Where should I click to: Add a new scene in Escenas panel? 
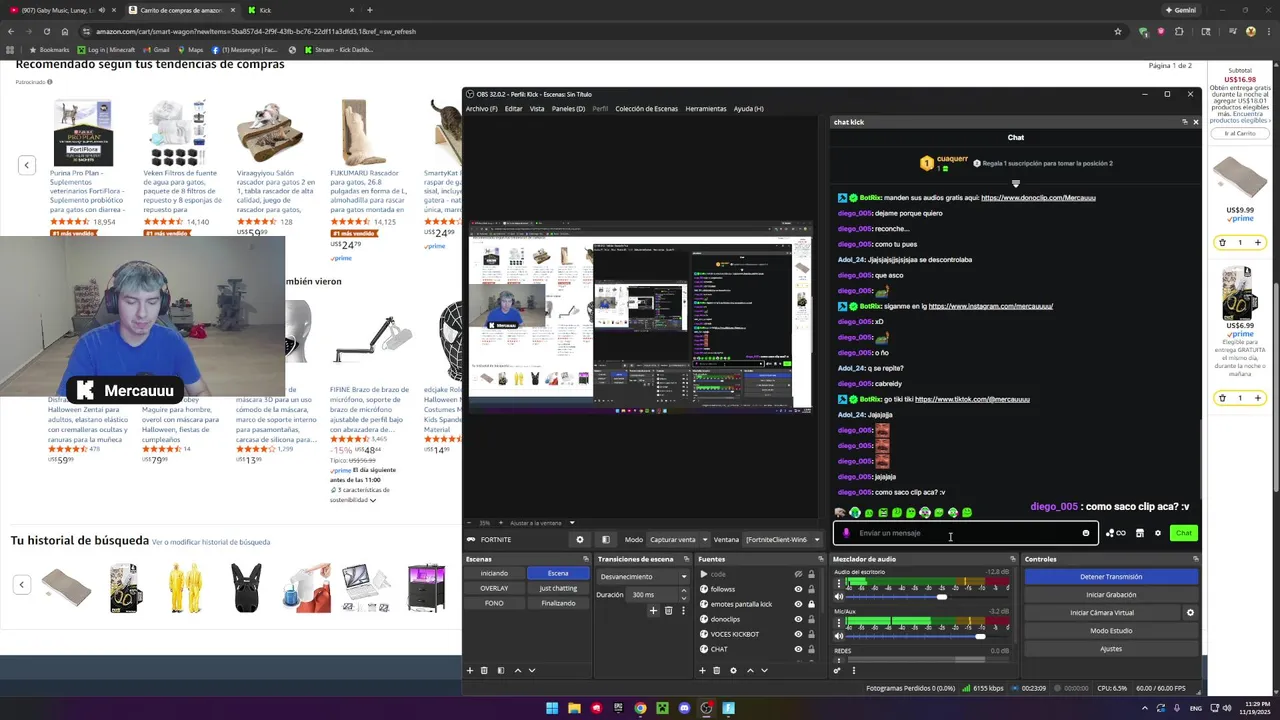coord(470,670)
